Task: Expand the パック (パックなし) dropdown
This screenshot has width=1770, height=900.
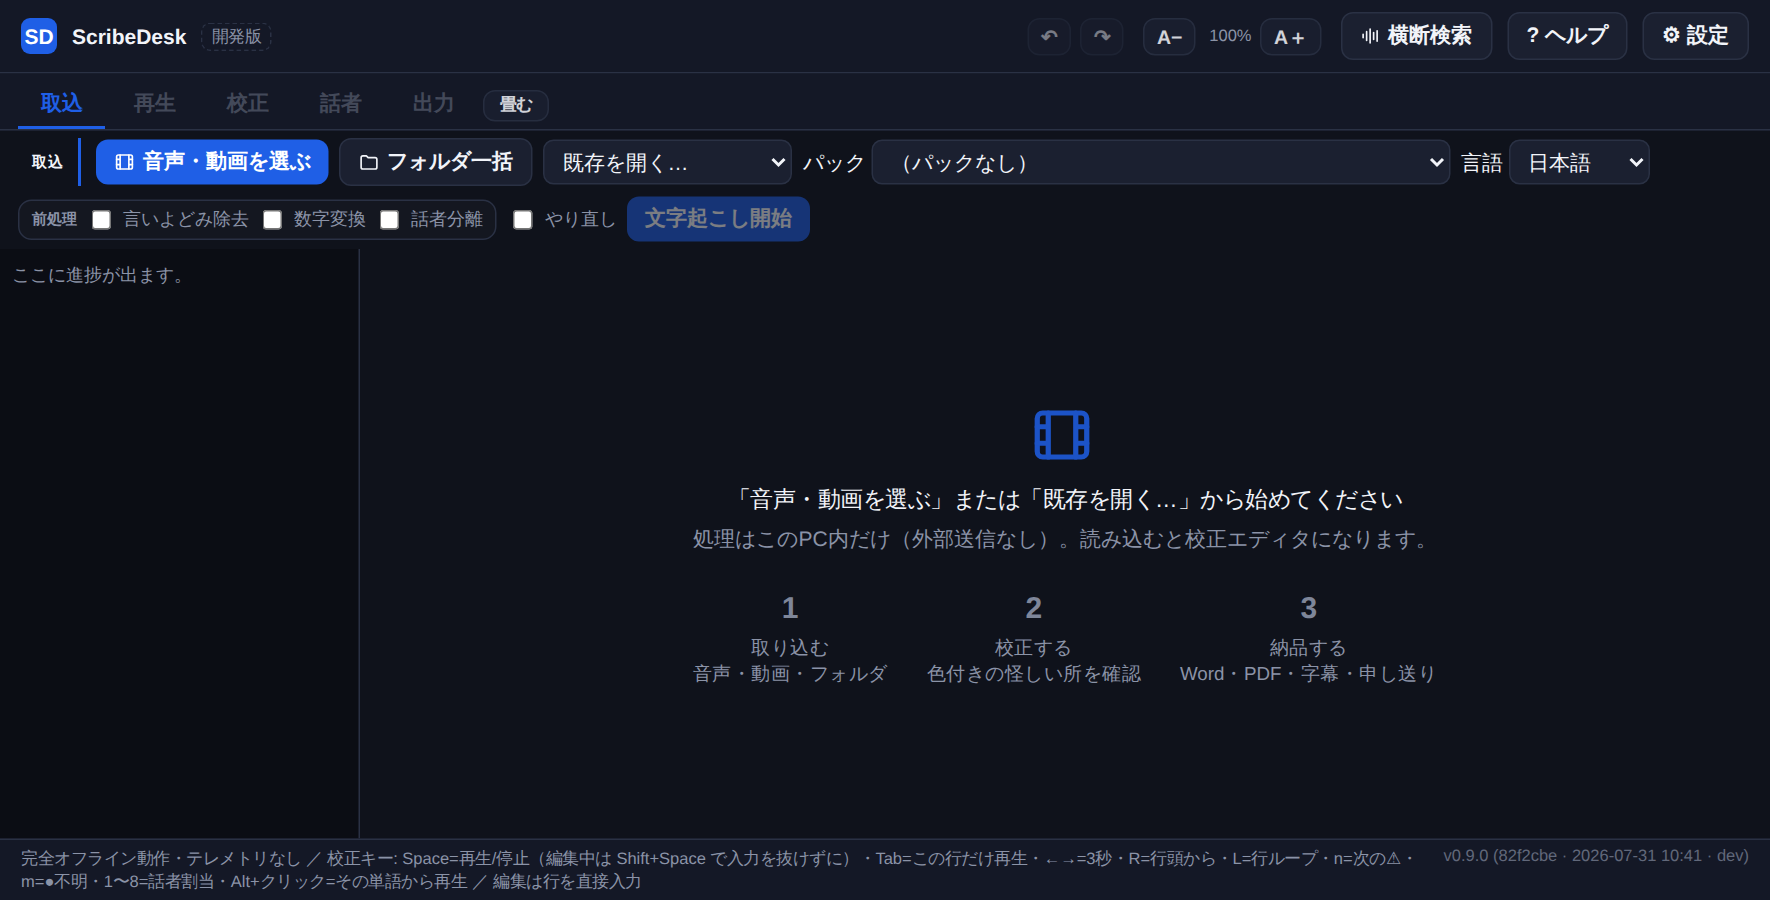Action: click(x=1161, y=162)
